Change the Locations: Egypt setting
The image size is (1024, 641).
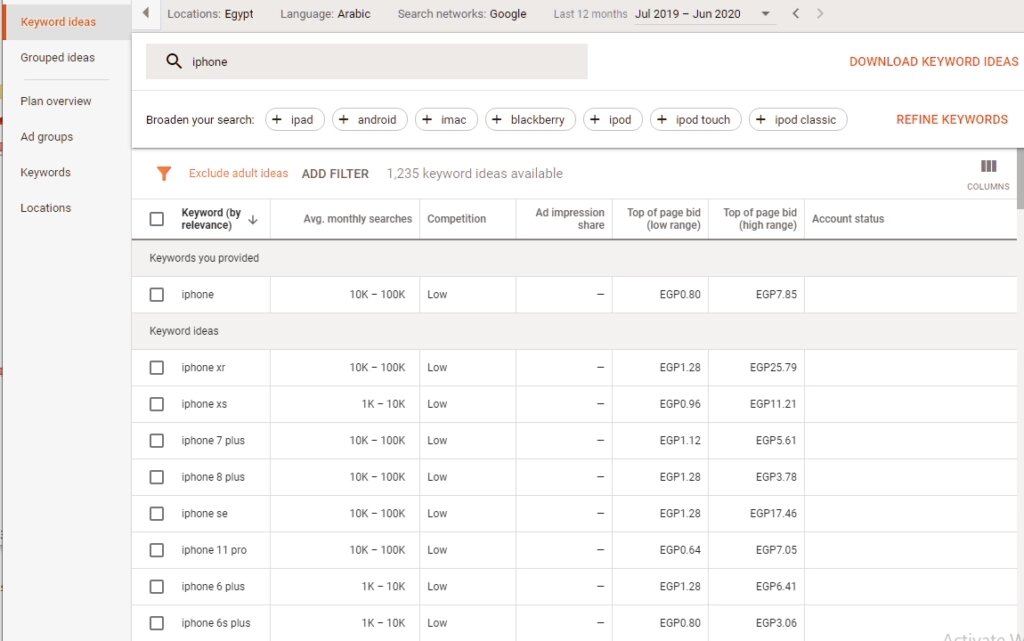click(210, 14)
